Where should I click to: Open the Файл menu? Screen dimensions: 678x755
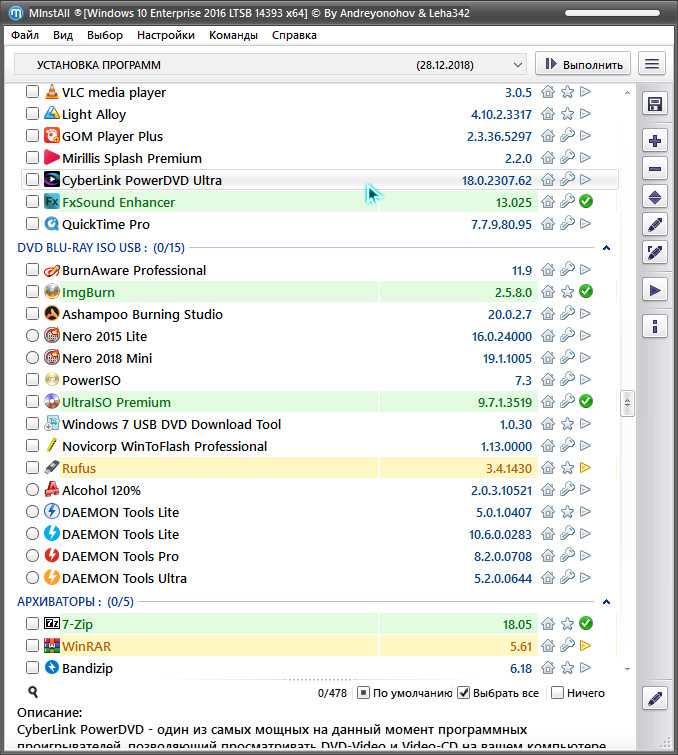(25, 35)
